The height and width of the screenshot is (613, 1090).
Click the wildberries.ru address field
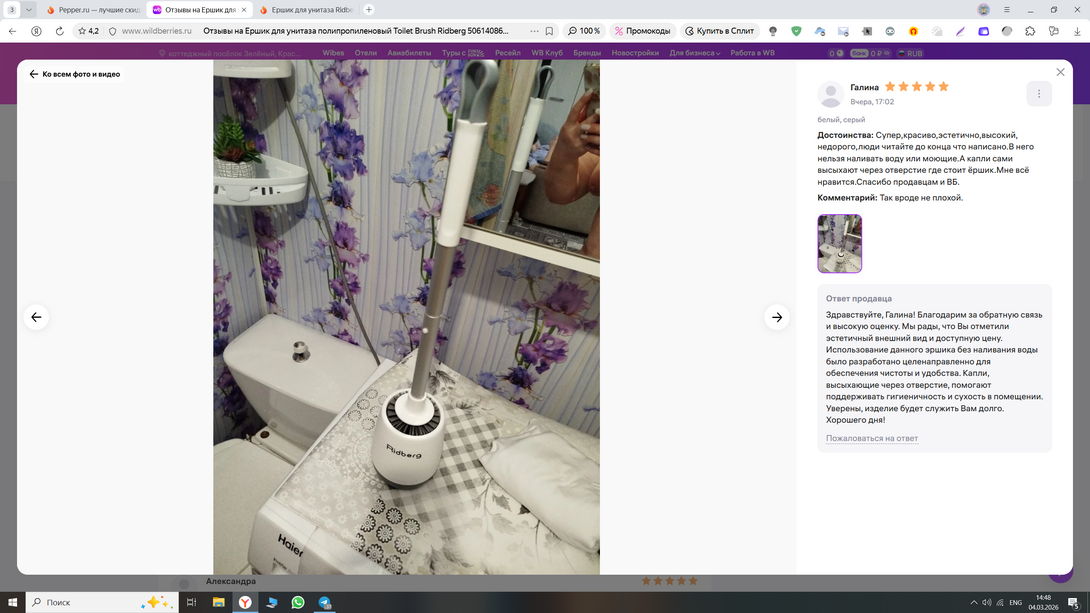(157, 31)
